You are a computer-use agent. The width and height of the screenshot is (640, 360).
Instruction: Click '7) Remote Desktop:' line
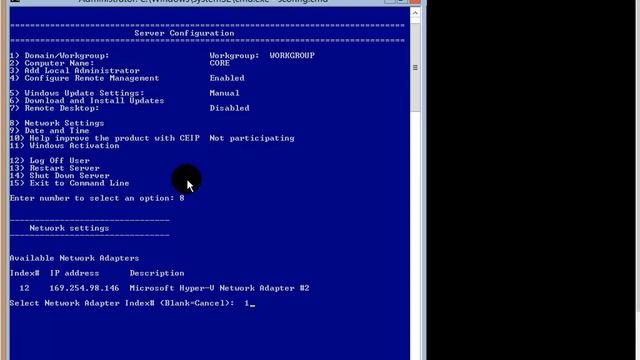[55, 108]
